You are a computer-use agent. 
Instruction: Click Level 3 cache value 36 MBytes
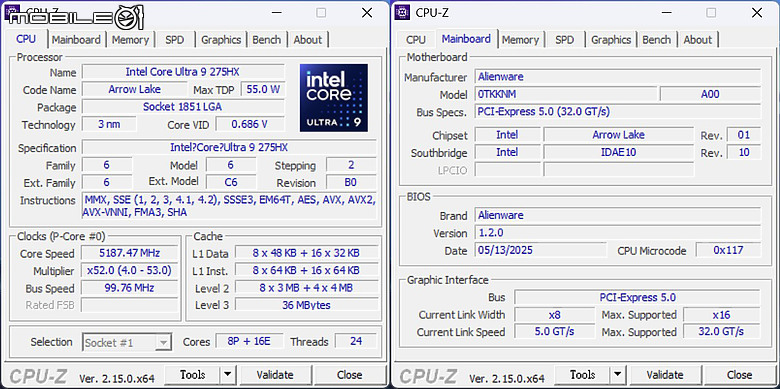point(306,305)
